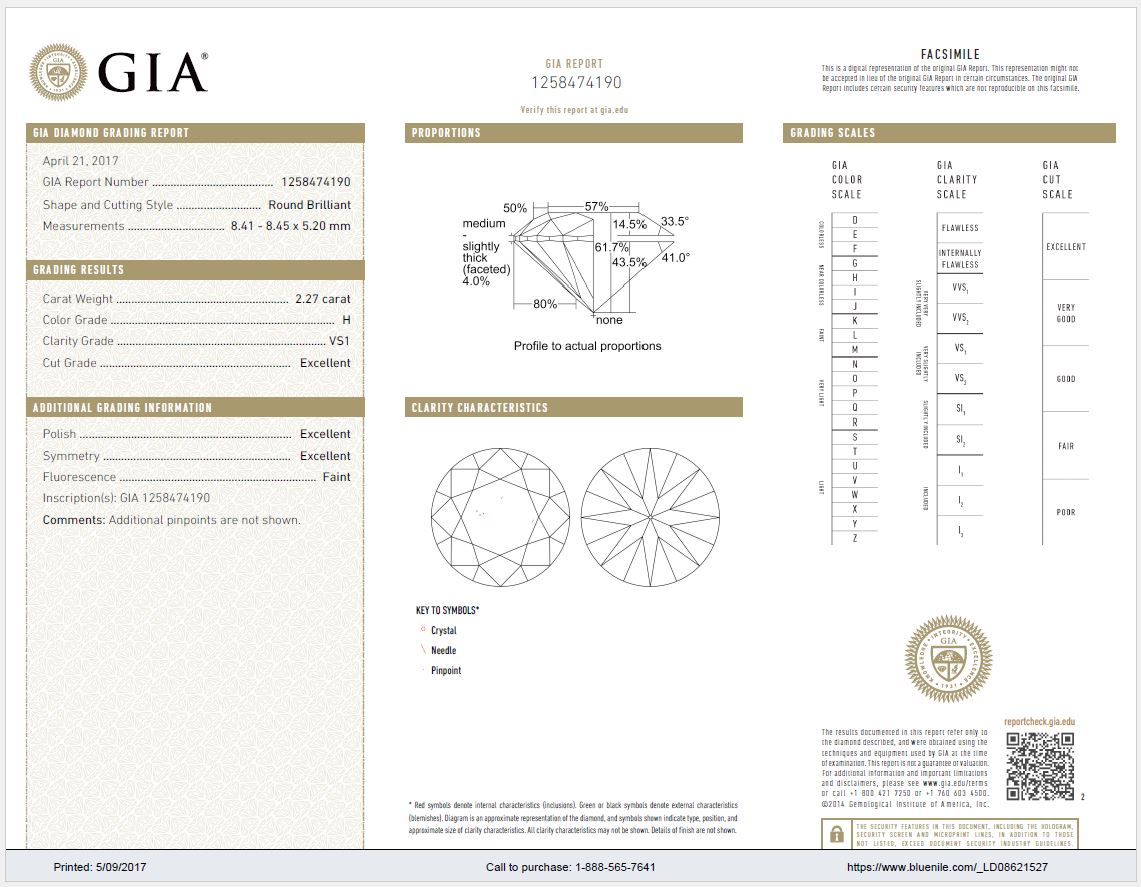The image size is (1141, 887).
Task: Click FLAWLESS on the clarity scale
Action: pyautogui.click(x=960, y=228)
